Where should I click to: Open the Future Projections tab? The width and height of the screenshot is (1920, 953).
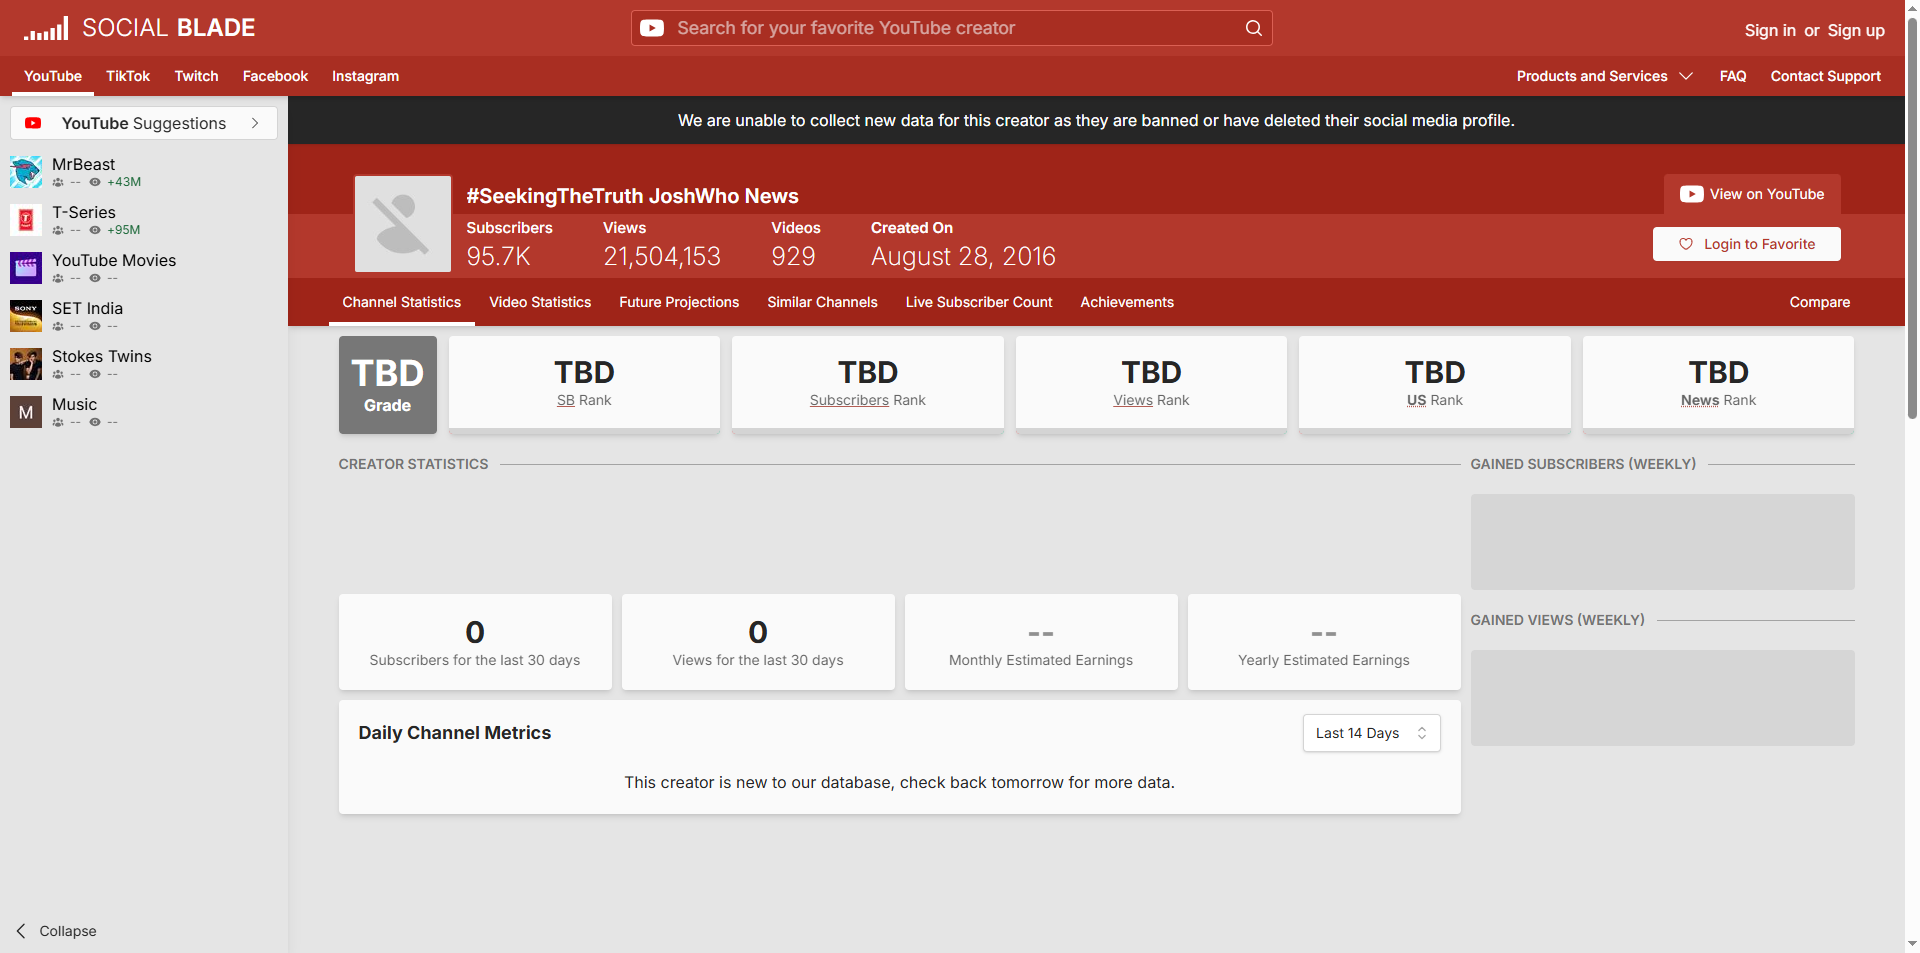pos(679,302)
